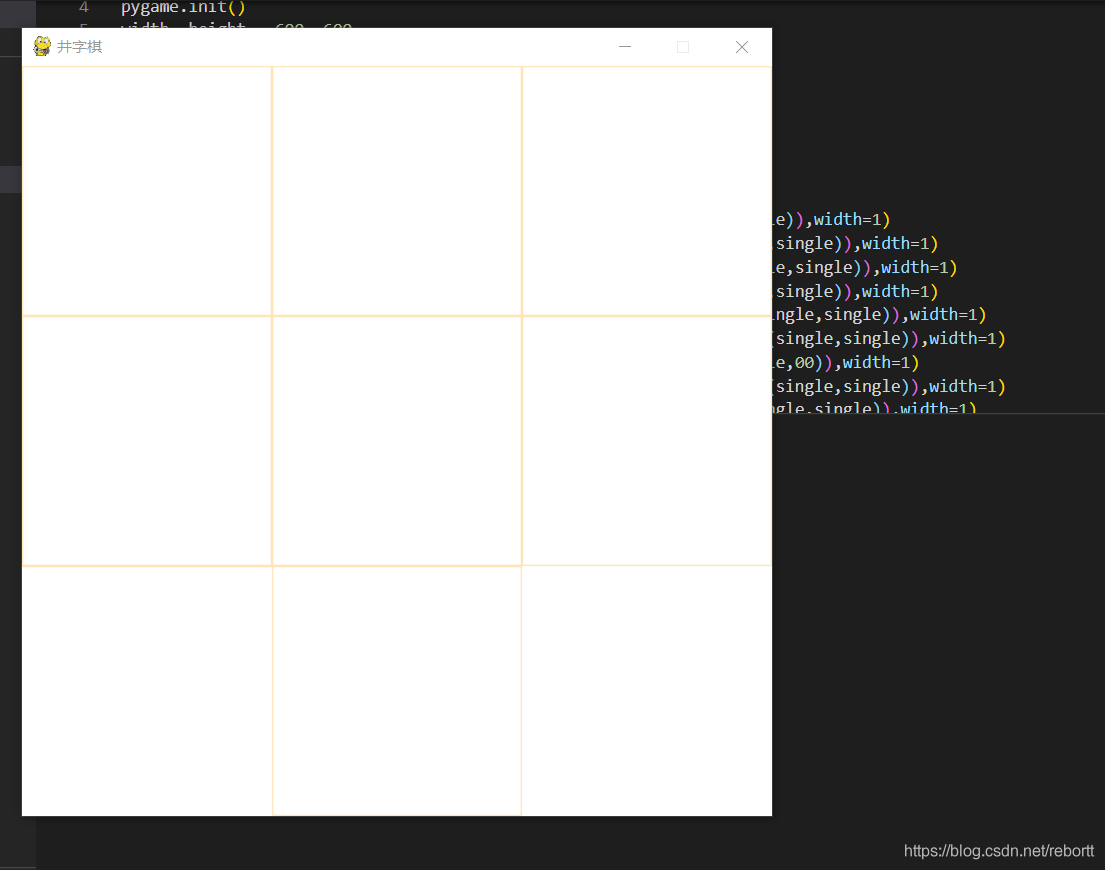Place cursor on code line containing "00)),width=1)"

[x=846, y=362]
